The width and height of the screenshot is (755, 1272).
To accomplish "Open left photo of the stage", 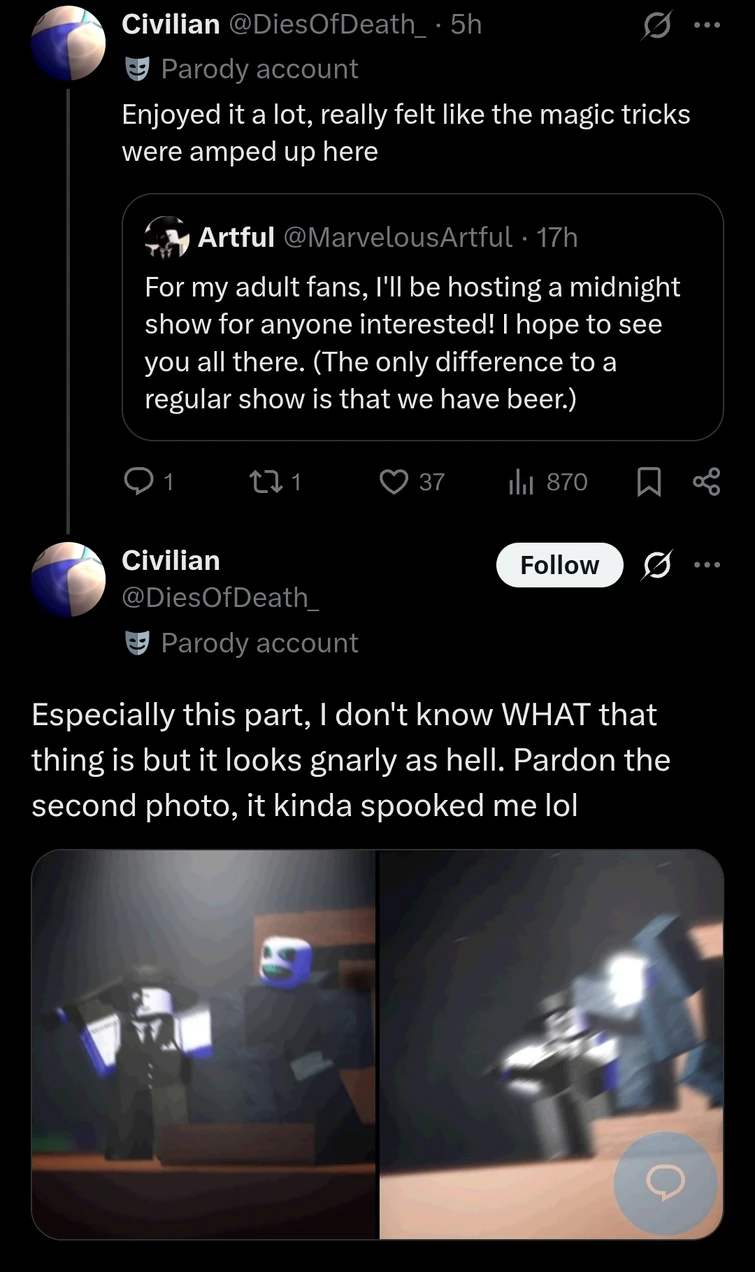I will pos(204,1044).
